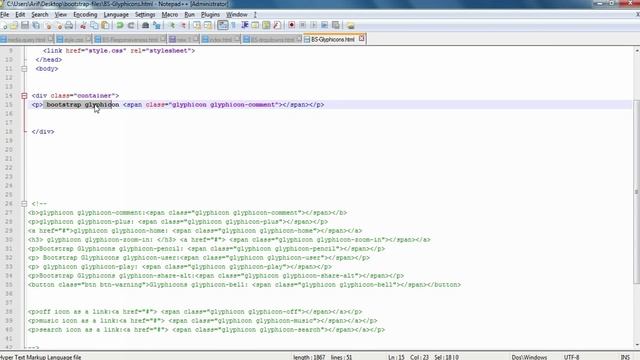Toggle the Word Wrap button
The image size is (640, 360).
tap(222, 26)
